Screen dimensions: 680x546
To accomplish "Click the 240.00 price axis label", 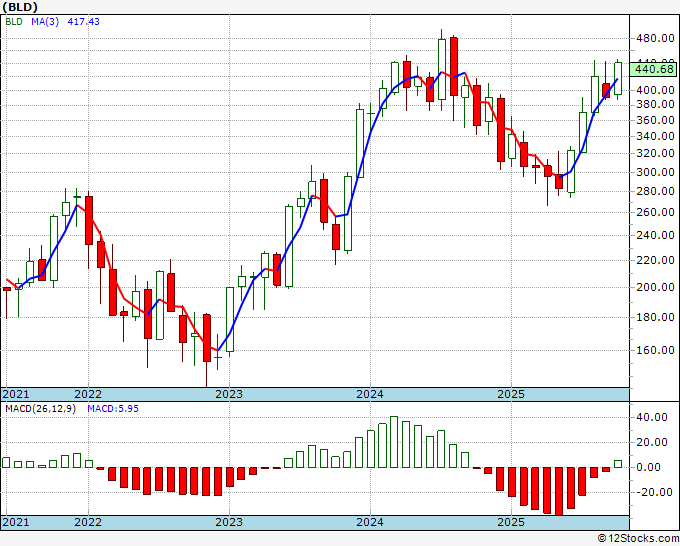I will 655,235.
